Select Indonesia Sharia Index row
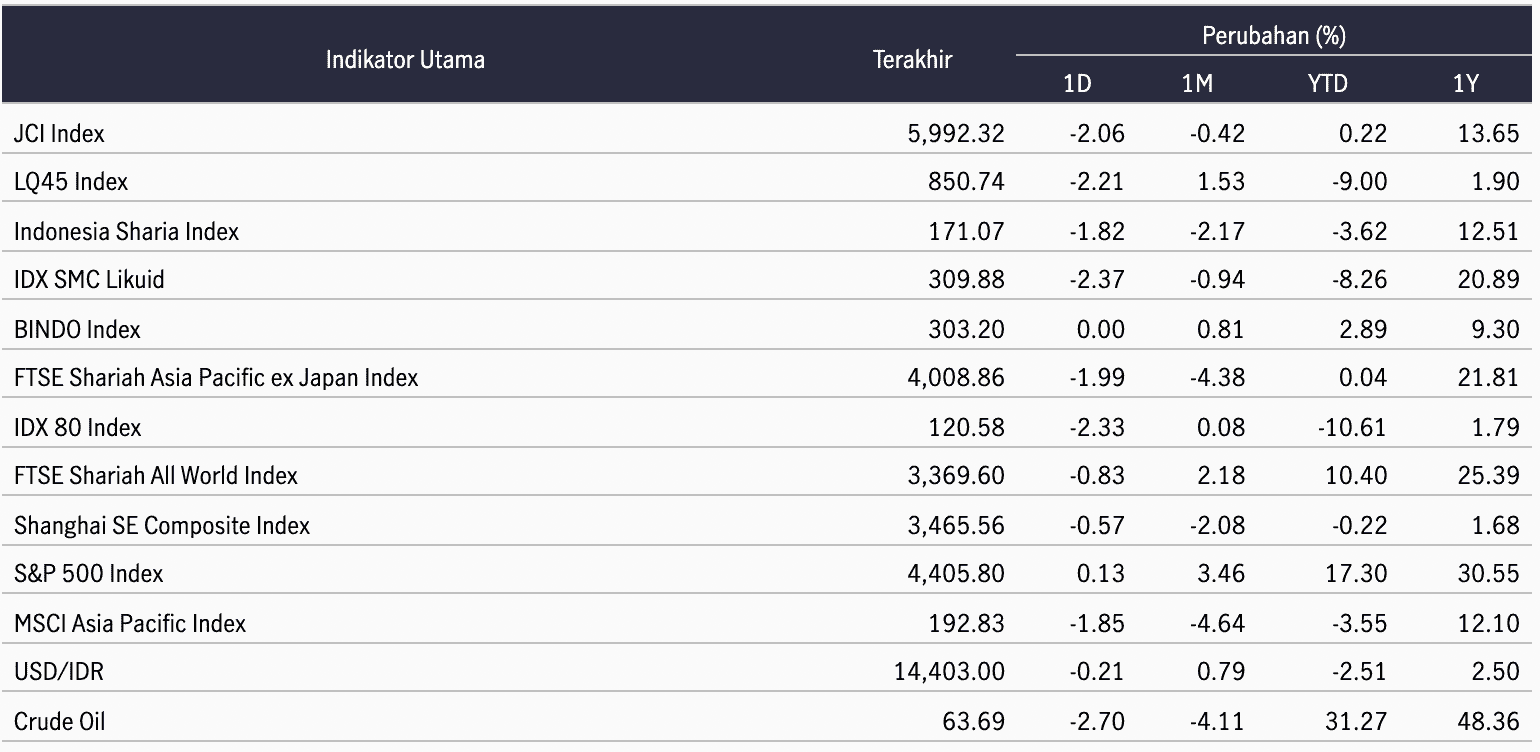Image resolution: width=1540 pixels, height=752 pixels. click(768, 231)
